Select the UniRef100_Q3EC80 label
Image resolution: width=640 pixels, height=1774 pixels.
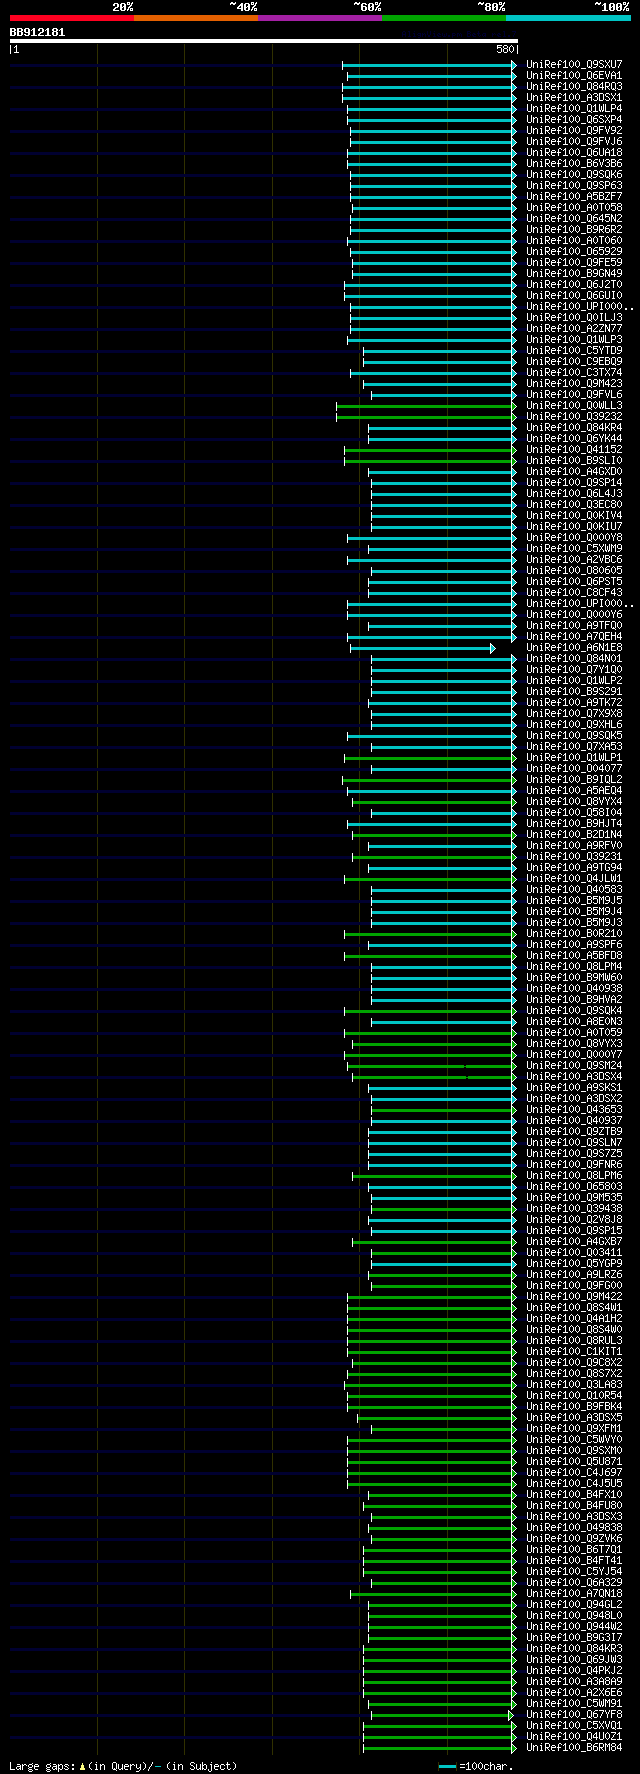tap(574, 504)
